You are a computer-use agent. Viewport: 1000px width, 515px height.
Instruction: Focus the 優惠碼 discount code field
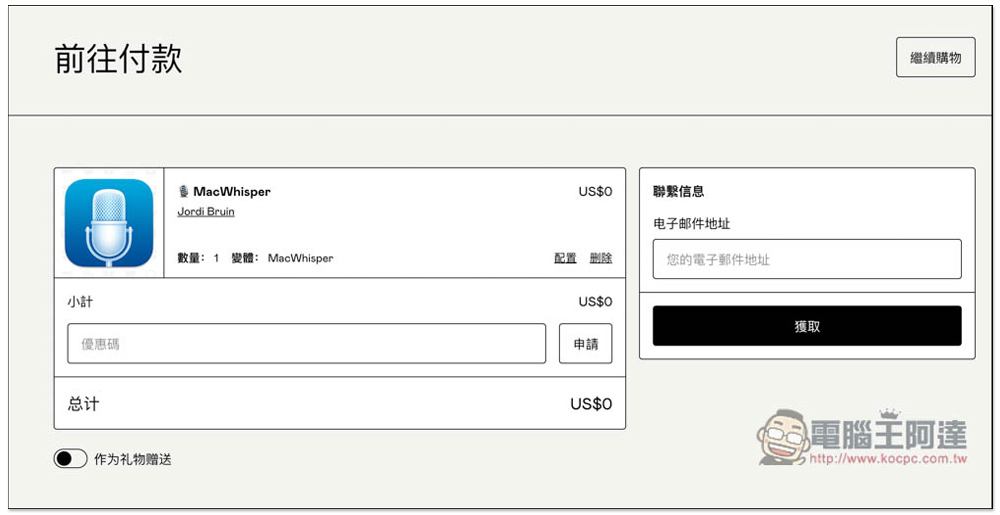point(307,344)
